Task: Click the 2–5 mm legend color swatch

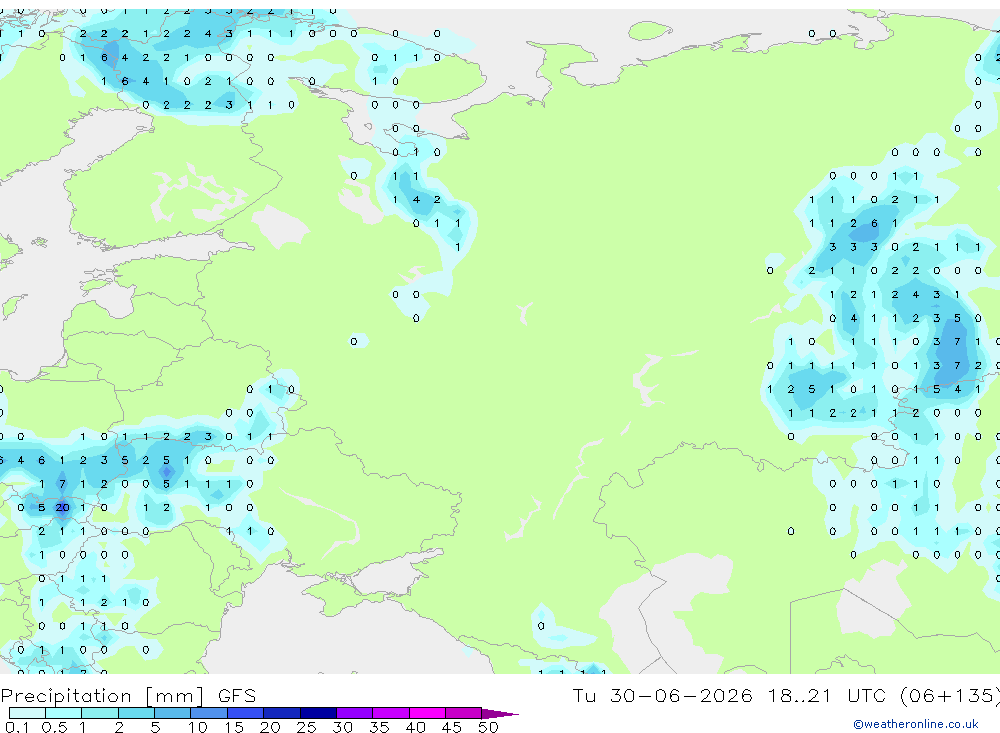Action: coord(136,713)
